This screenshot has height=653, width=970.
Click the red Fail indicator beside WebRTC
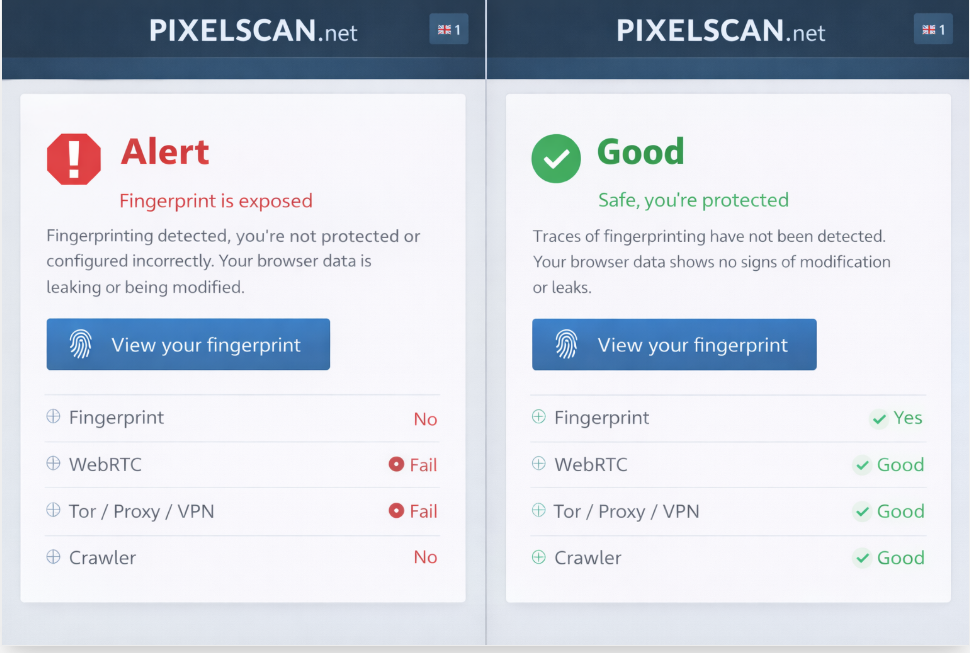(413, 464)
